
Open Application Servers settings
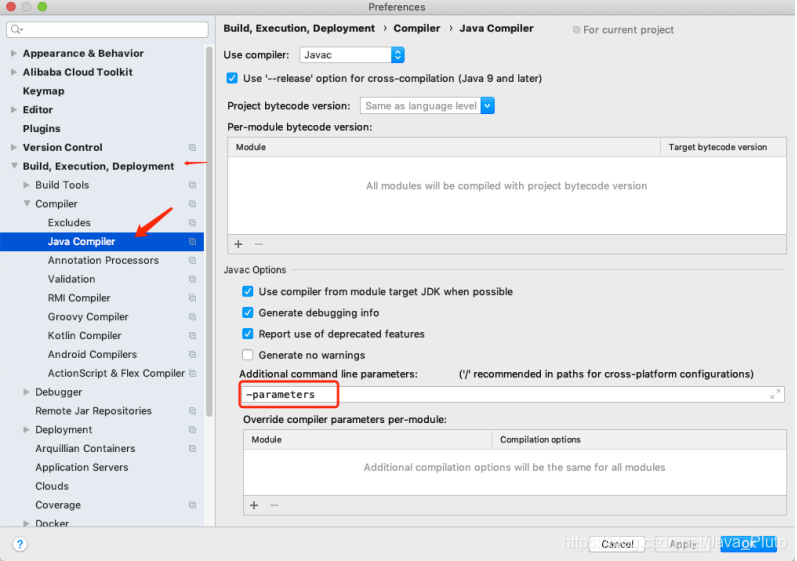coord(82,467)
